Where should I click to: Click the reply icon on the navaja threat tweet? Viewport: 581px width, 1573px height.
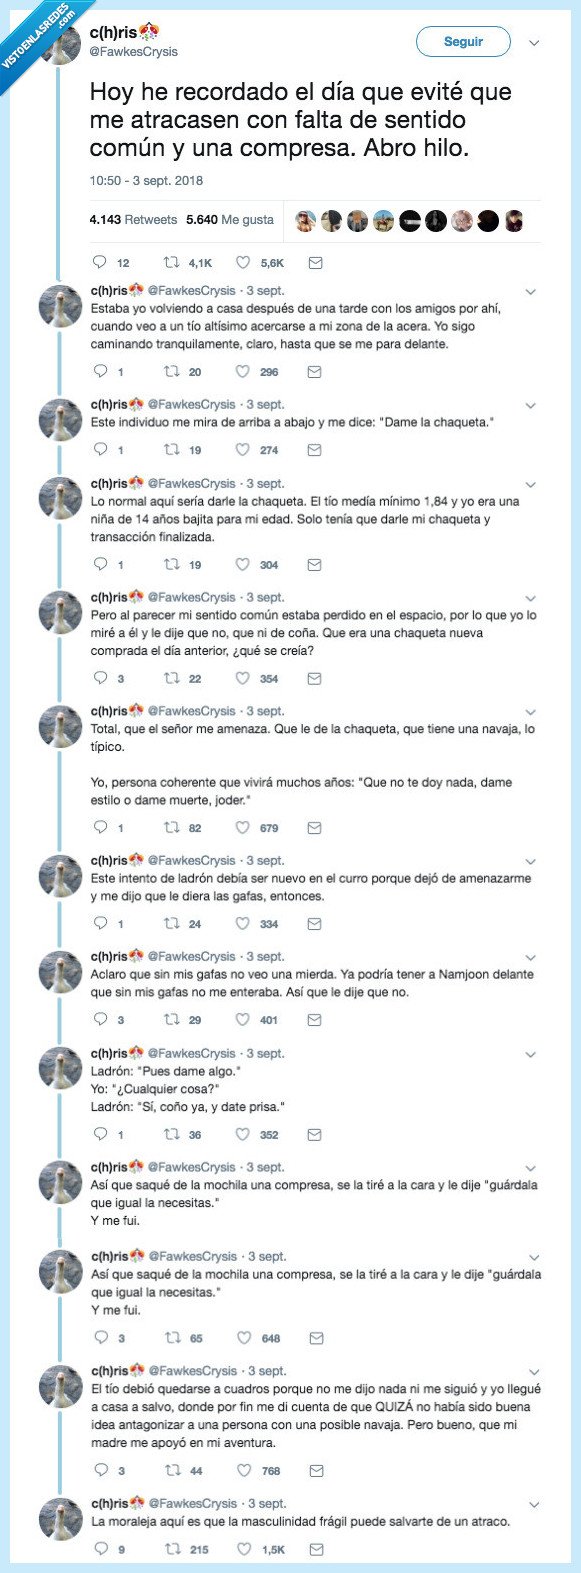pos(100,827)
